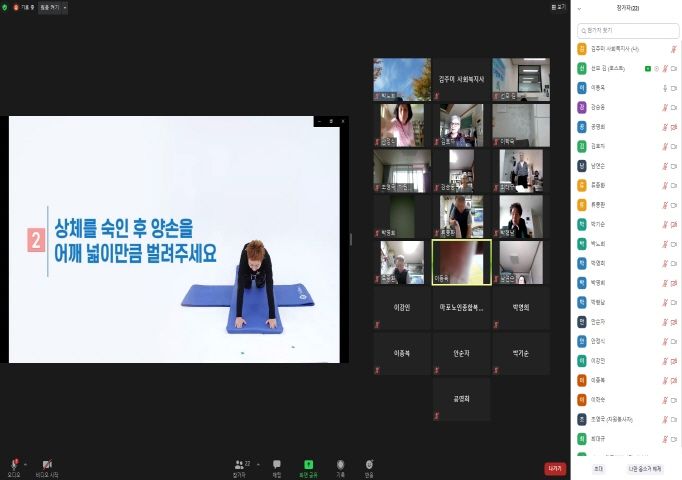
Task: Open the 보기 view menu at top right
Action: (558, 7)
